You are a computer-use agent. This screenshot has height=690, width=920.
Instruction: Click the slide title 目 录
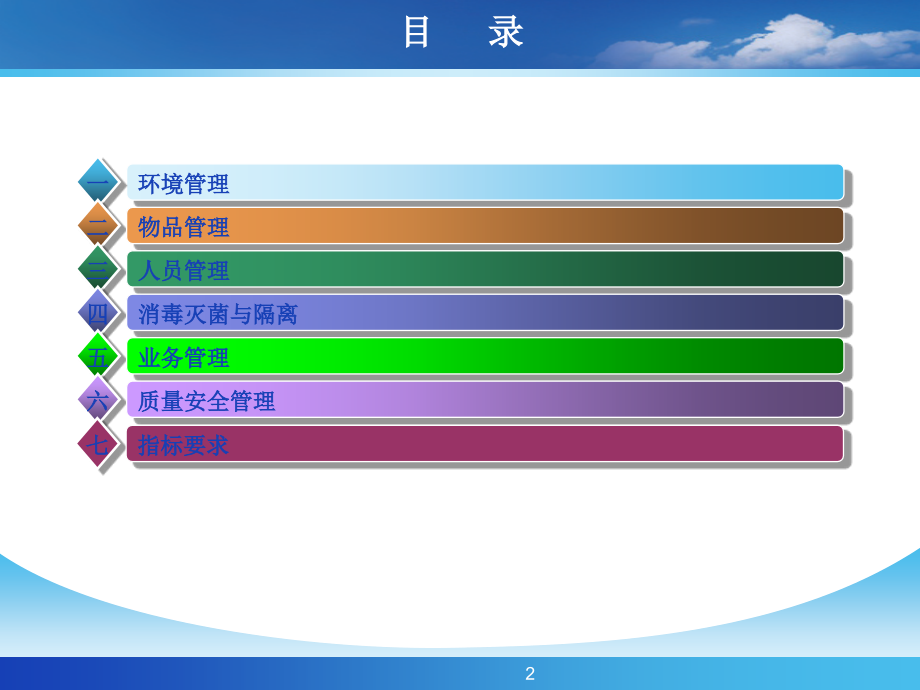coord(465,33)
